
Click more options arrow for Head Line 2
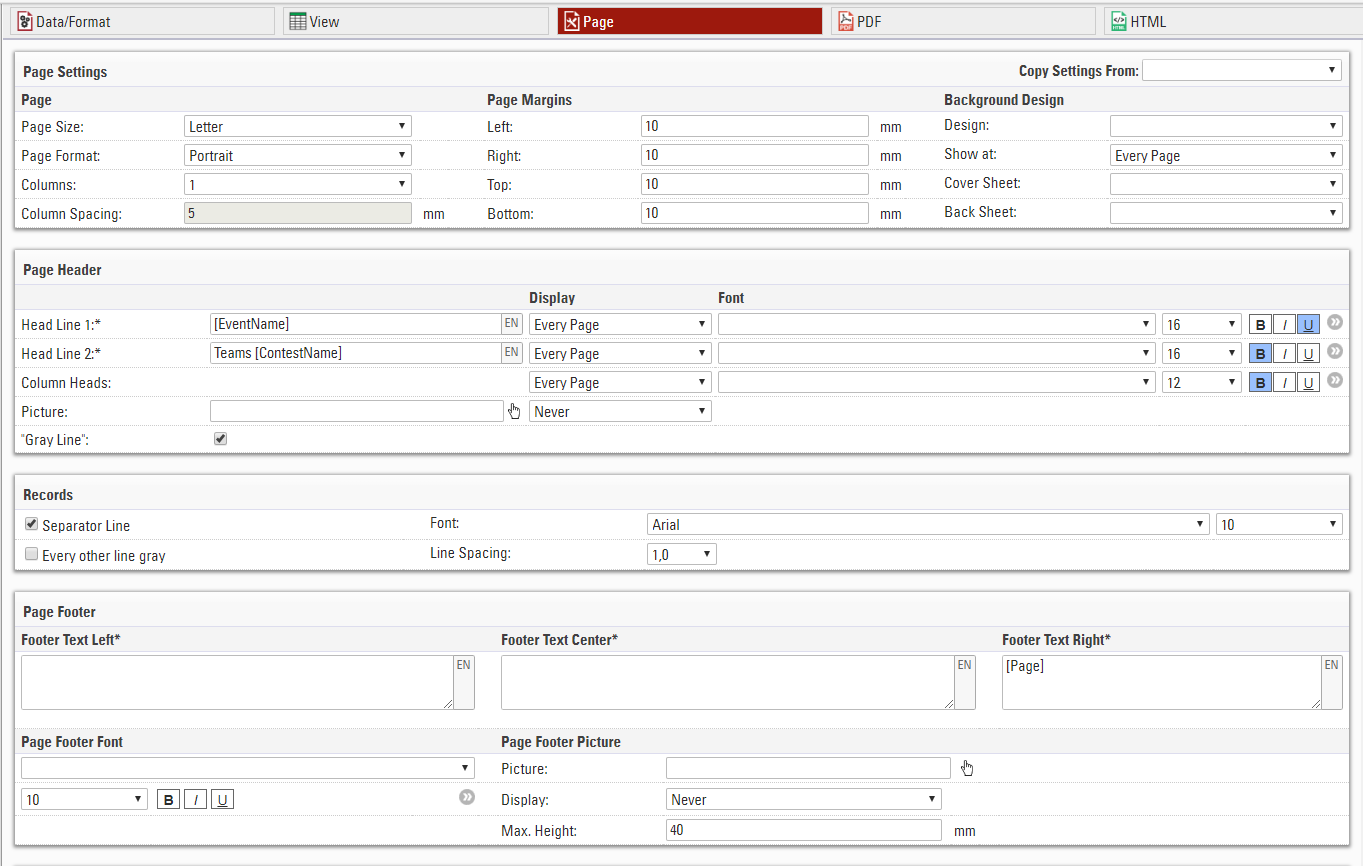[x=1334, y=352]
